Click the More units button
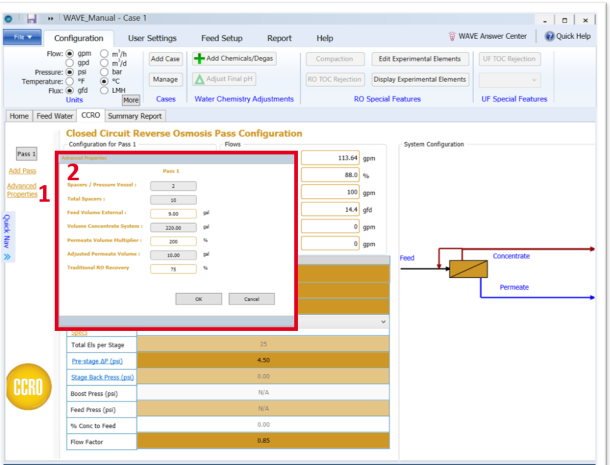This screenshot has width=610, height=465. (131, 100)
